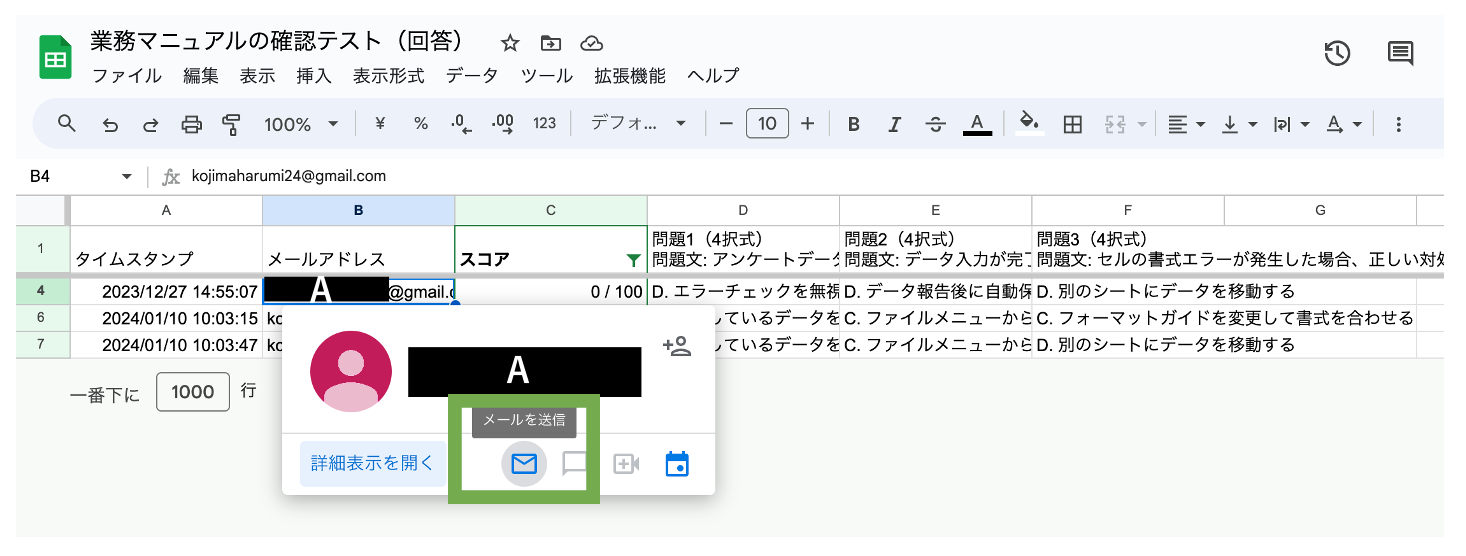Click 詳細表示を開く button in contact card
The height and width of the screenshot is (556, 1466).
373,464
